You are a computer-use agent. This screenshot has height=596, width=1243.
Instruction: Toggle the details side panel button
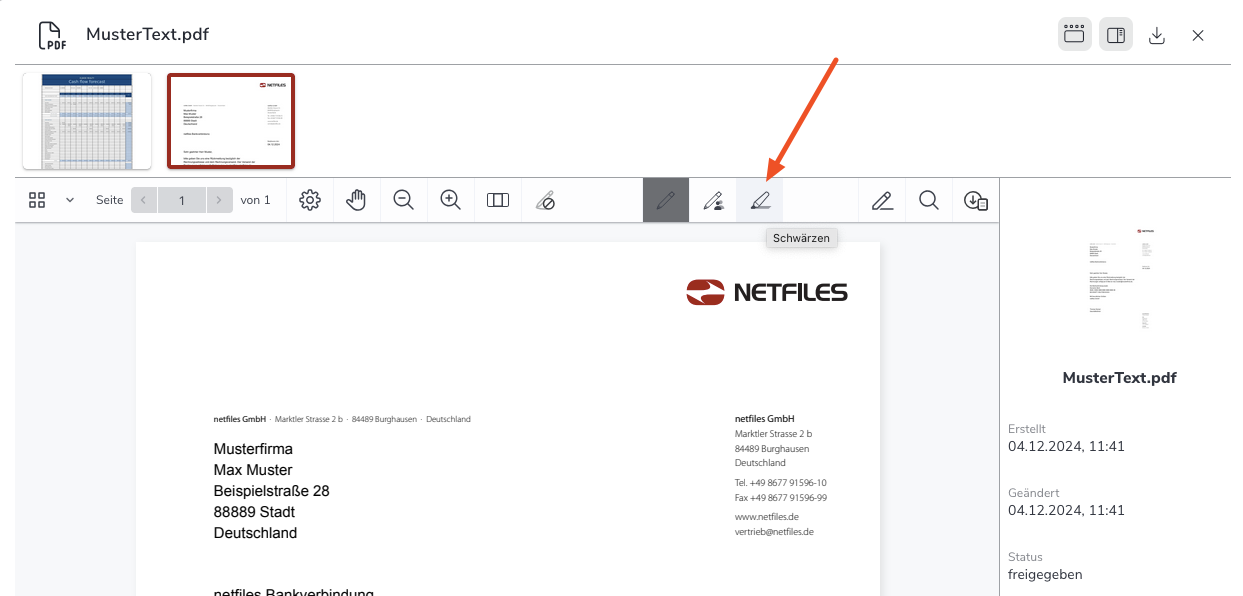pyautogui.click(x=1115, y=35)
